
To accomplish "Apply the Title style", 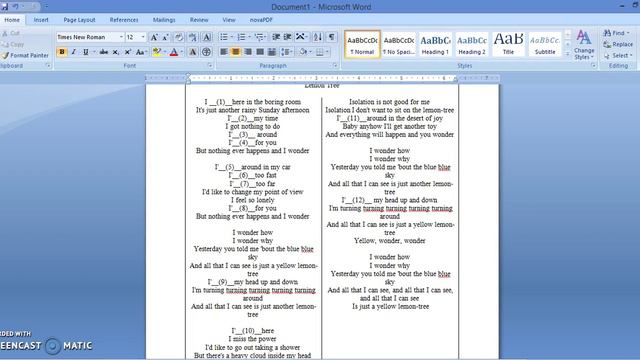I will [508, 44].
